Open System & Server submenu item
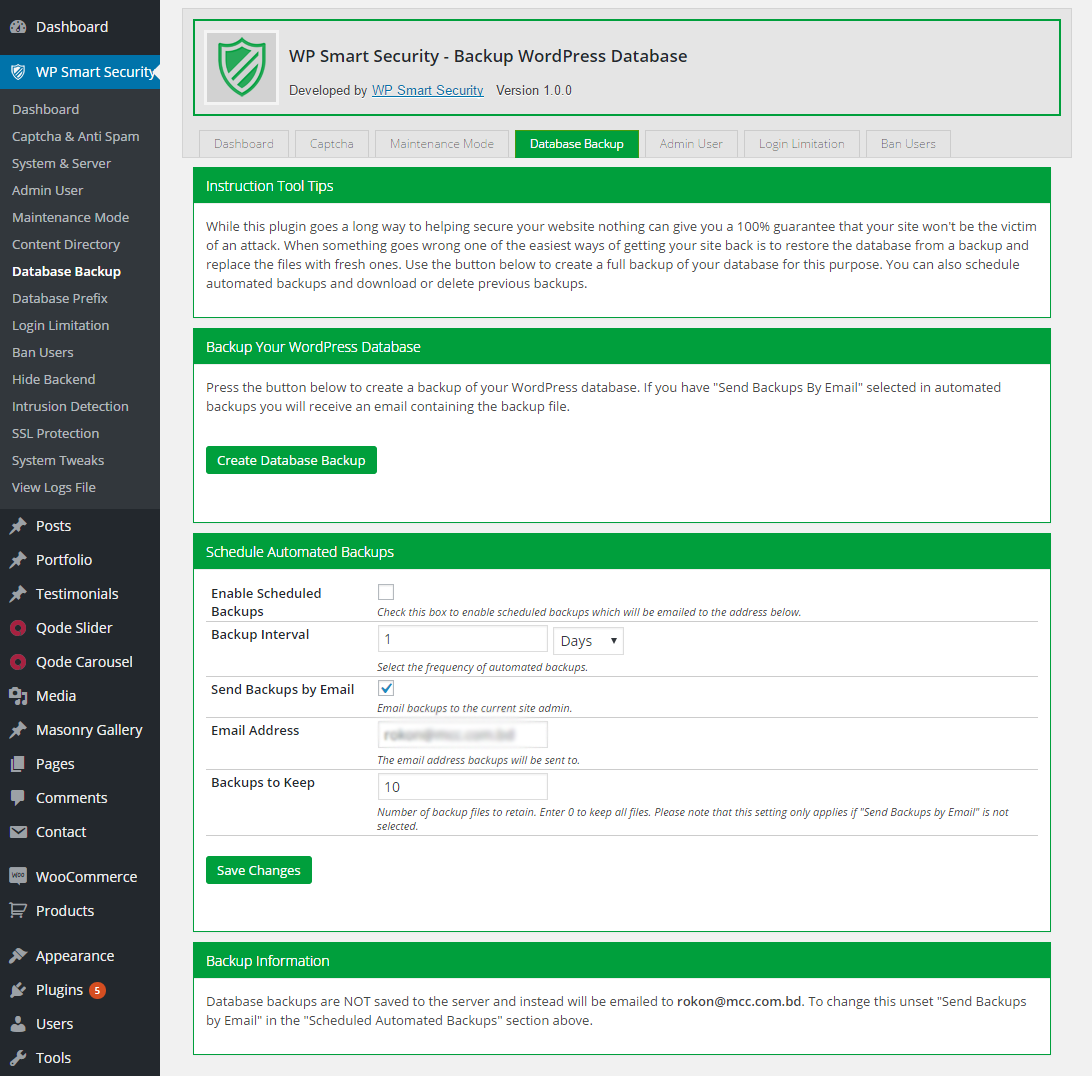Image resolution: width=1092 pixels, height=1076 pixels. pyautogui.click(x=61, y=164)
